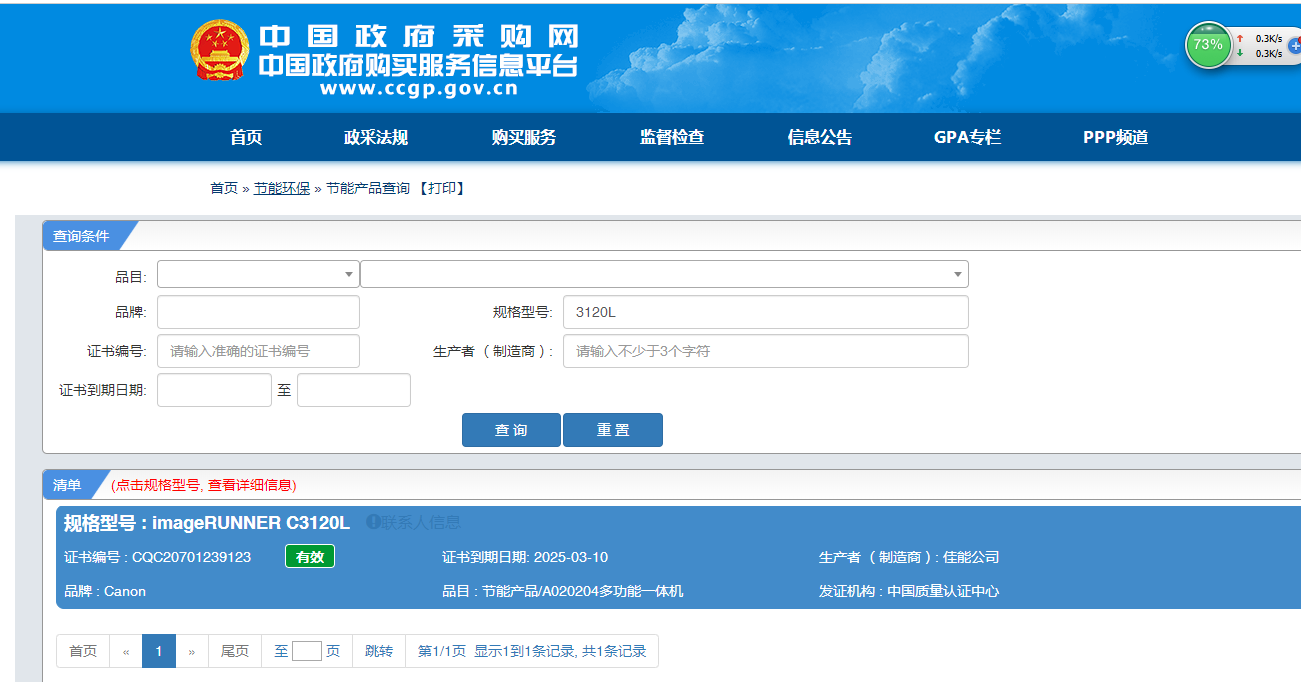Click the 中国政府采购网 site title
Screen dimensions: 1301x682
419,37
